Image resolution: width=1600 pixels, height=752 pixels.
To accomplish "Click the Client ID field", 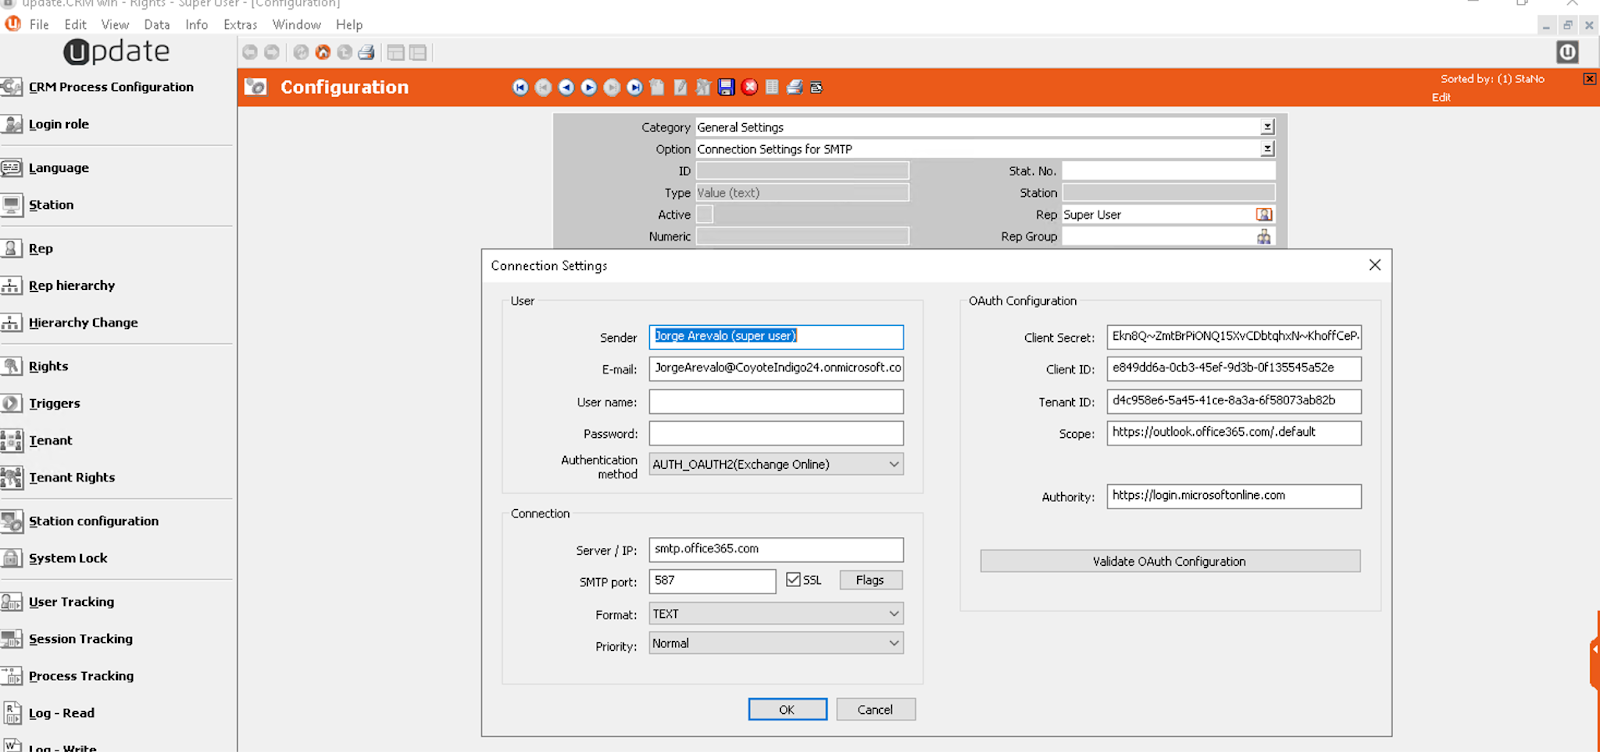I will coord(1234,369).
